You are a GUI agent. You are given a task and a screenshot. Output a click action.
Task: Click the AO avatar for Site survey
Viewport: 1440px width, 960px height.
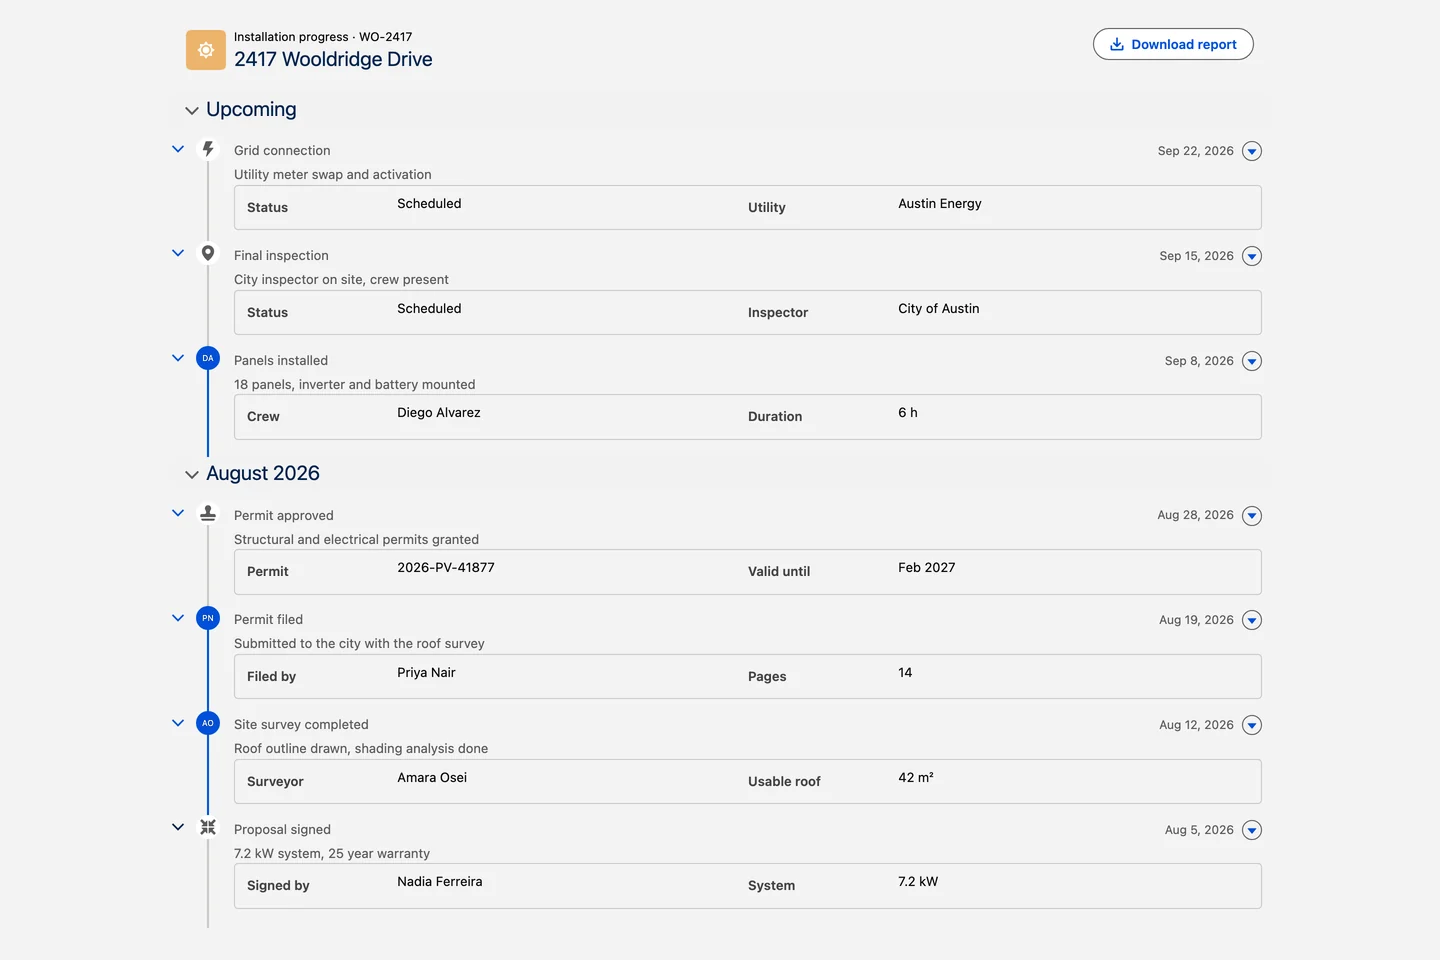208,723
